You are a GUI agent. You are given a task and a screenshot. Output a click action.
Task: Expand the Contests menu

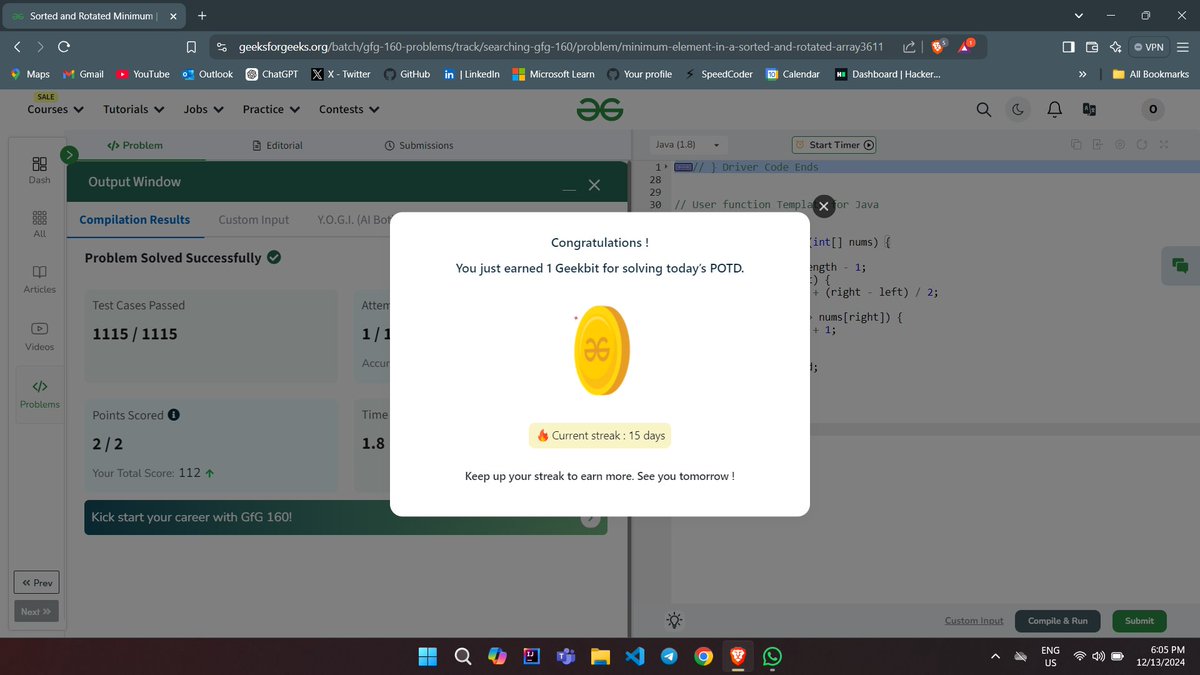tap(349, 109)
